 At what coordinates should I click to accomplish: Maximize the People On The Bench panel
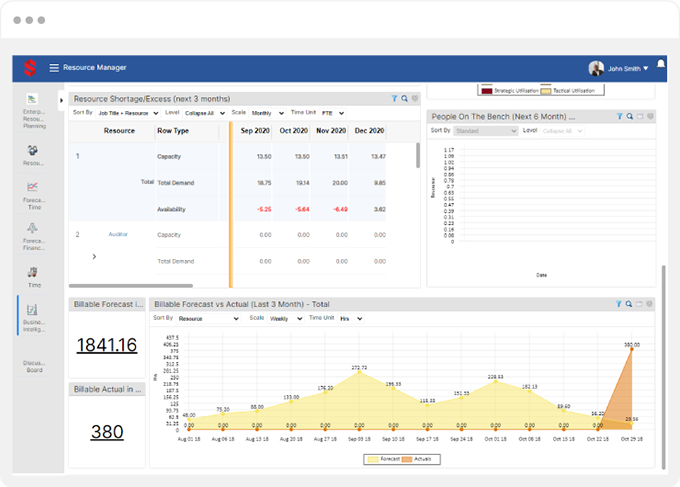(x=640, y=116)
